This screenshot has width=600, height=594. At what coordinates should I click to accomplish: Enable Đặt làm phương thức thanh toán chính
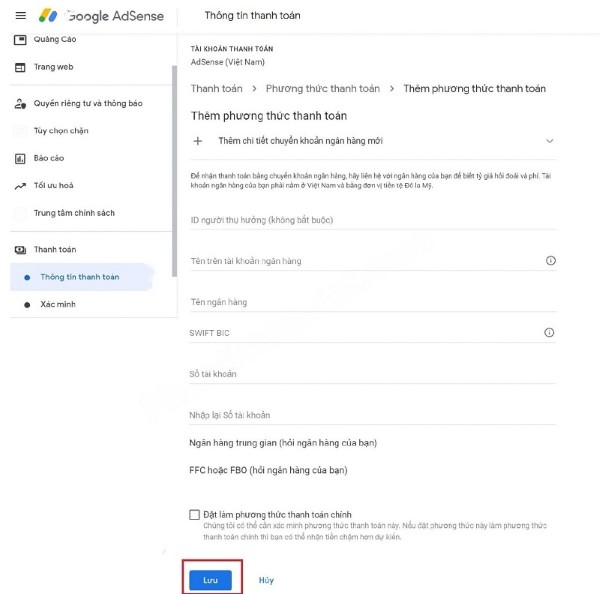195,515
